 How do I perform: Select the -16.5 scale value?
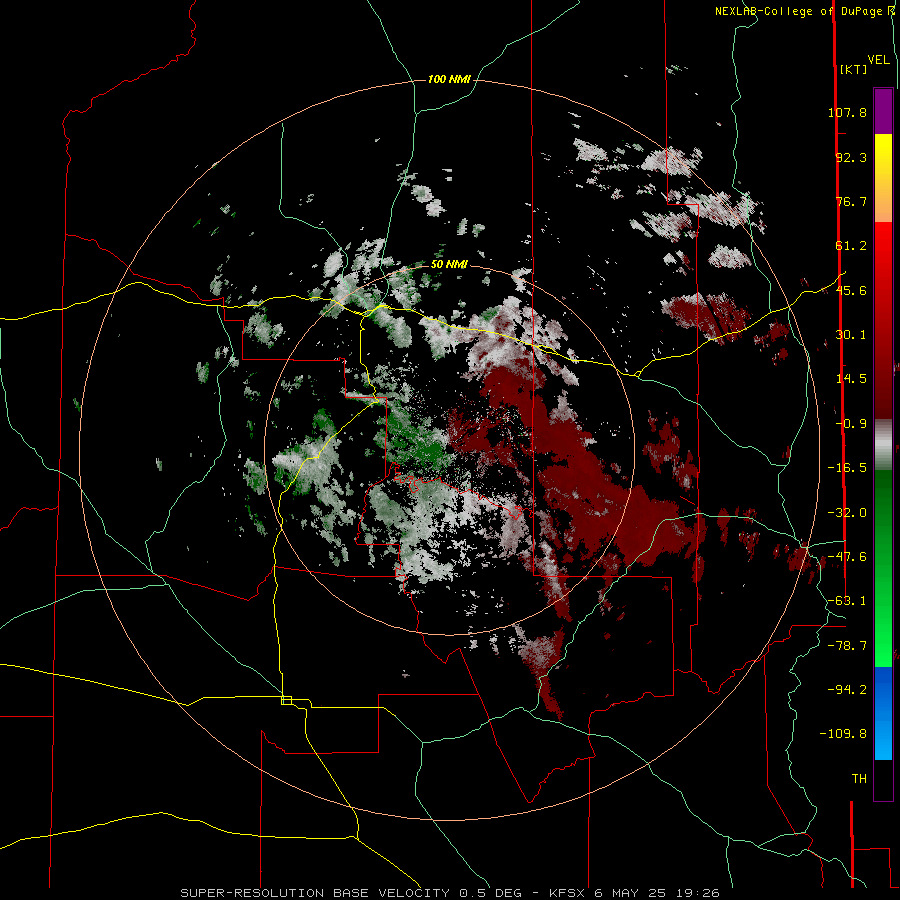tap(847, 468)
